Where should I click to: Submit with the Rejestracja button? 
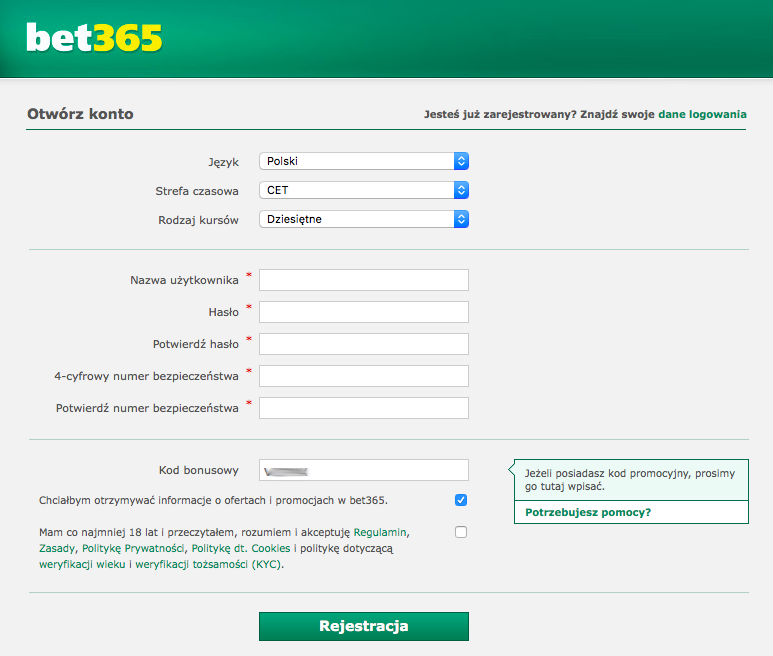[364, 626]
